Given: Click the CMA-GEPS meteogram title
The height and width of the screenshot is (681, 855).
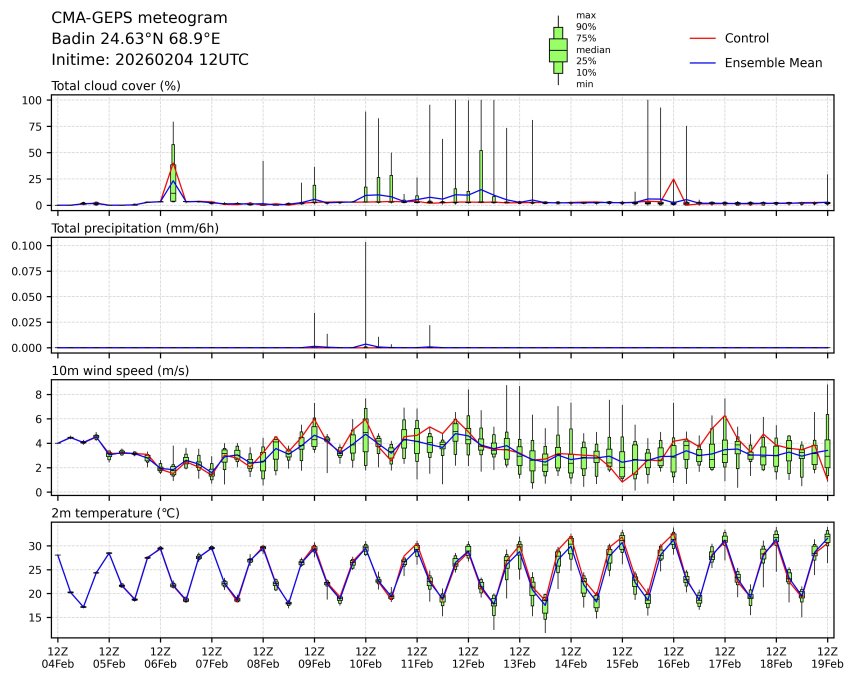Looking at the screenshot, I should coord(139,19).
